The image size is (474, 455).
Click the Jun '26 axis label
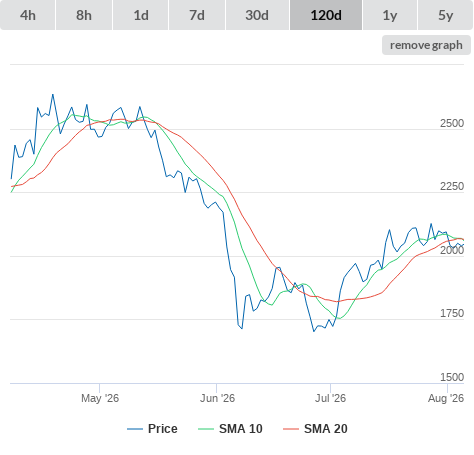tap(217, 398)
